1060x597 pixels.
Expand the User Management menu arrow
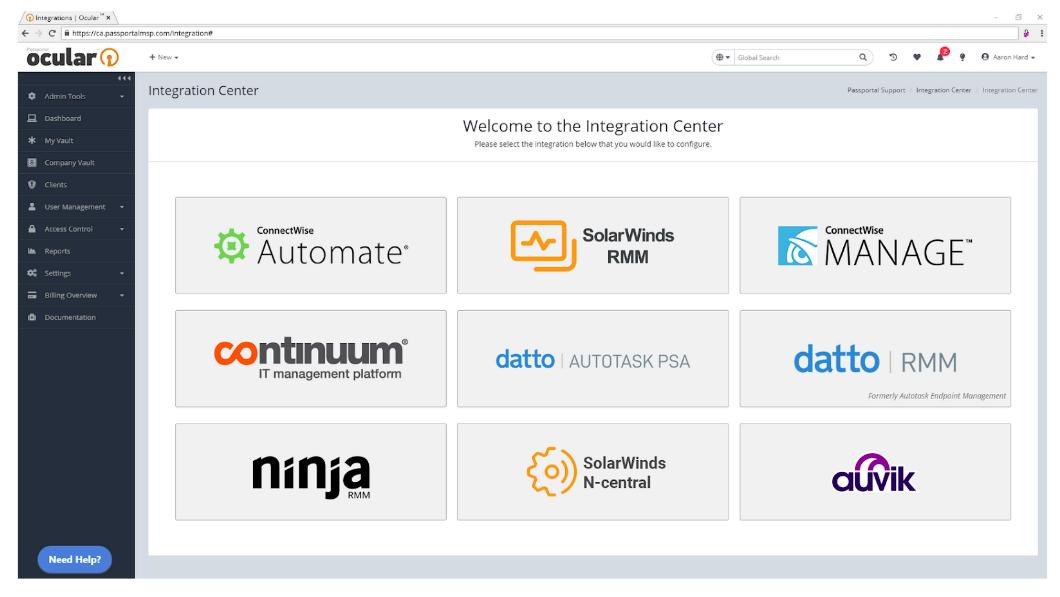(x=122, y=207)
